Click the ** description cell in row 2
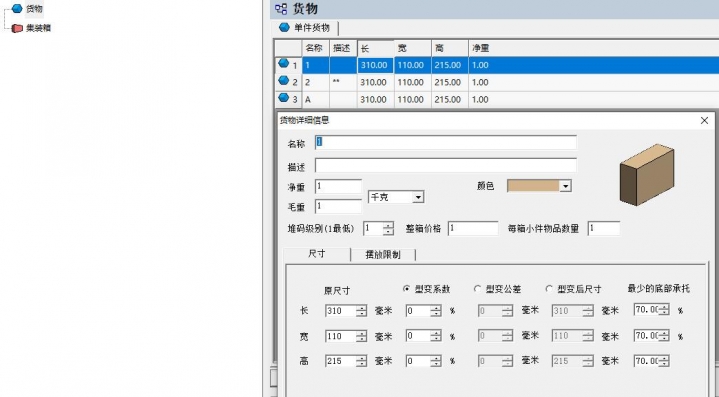Screen dimensions: 719x397 coord(343,83)
